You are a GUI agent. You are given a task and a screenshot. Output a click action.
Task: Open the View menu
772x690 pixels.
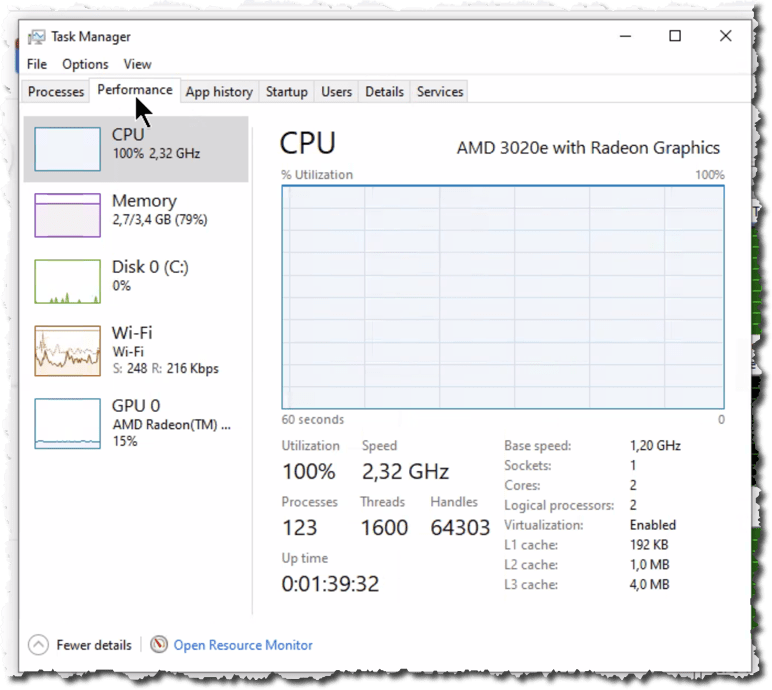[x=137, y=64]
